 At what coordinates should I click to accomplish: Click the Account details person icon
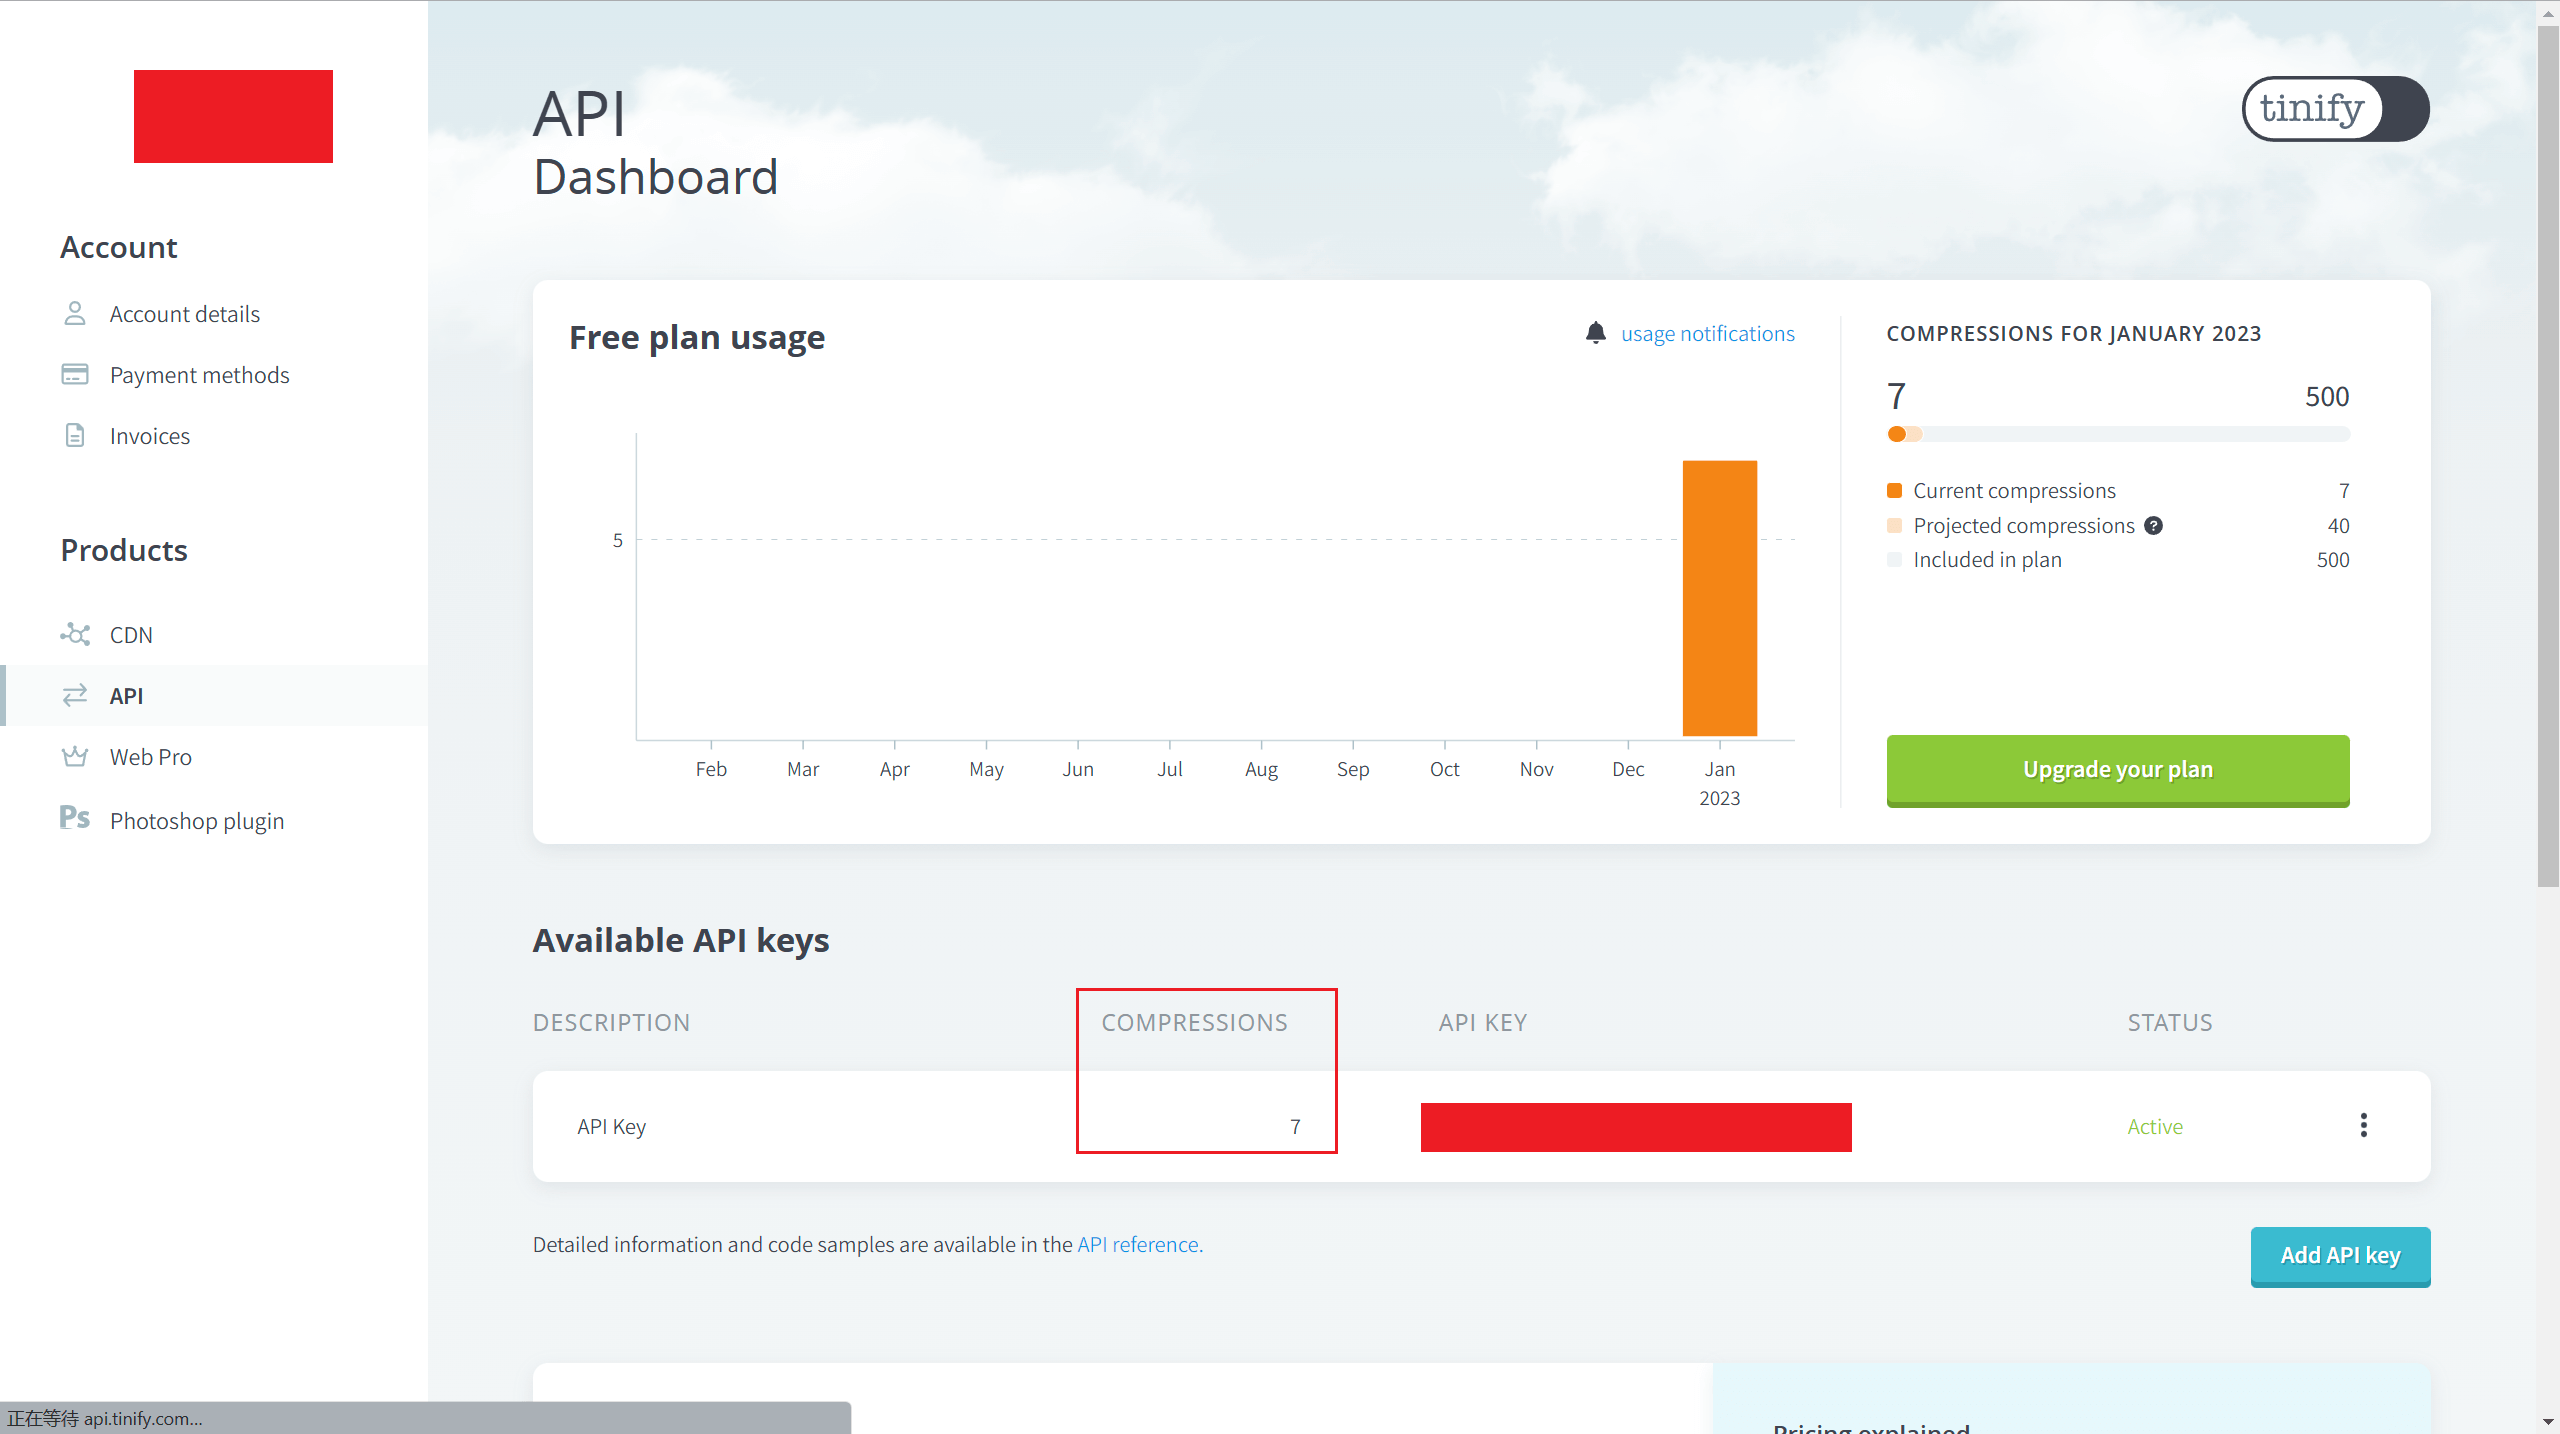click(x=75, y=313)
